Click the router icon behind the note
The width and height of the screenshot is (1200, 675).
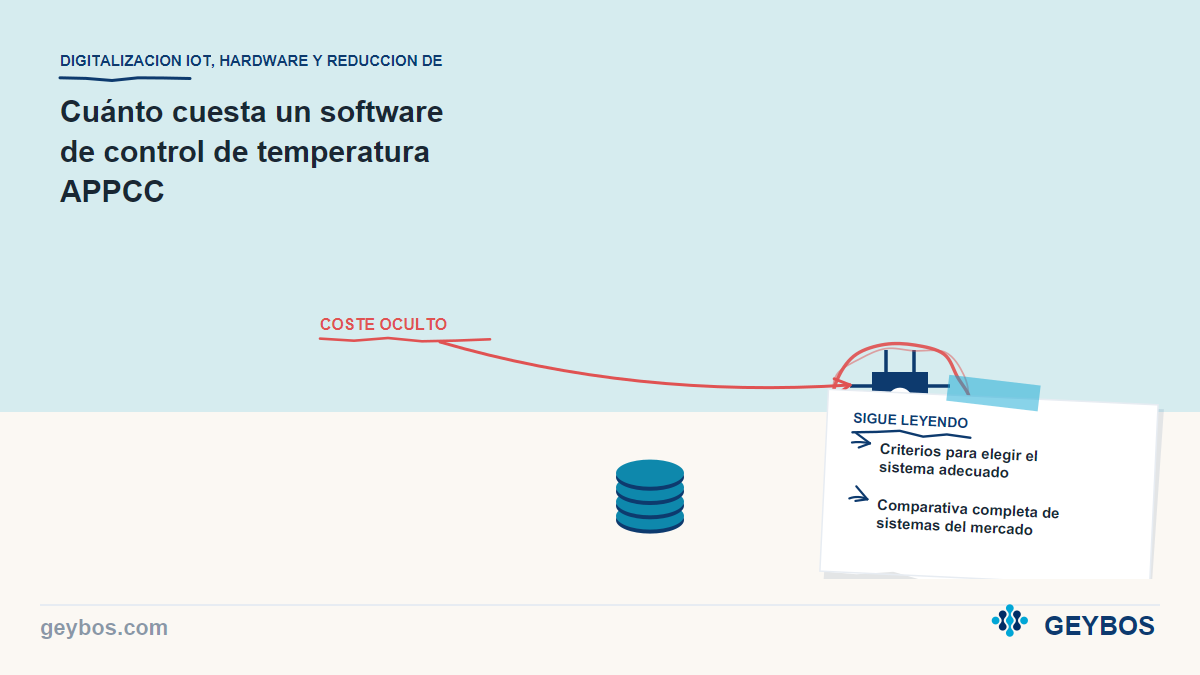pos(900,371)
